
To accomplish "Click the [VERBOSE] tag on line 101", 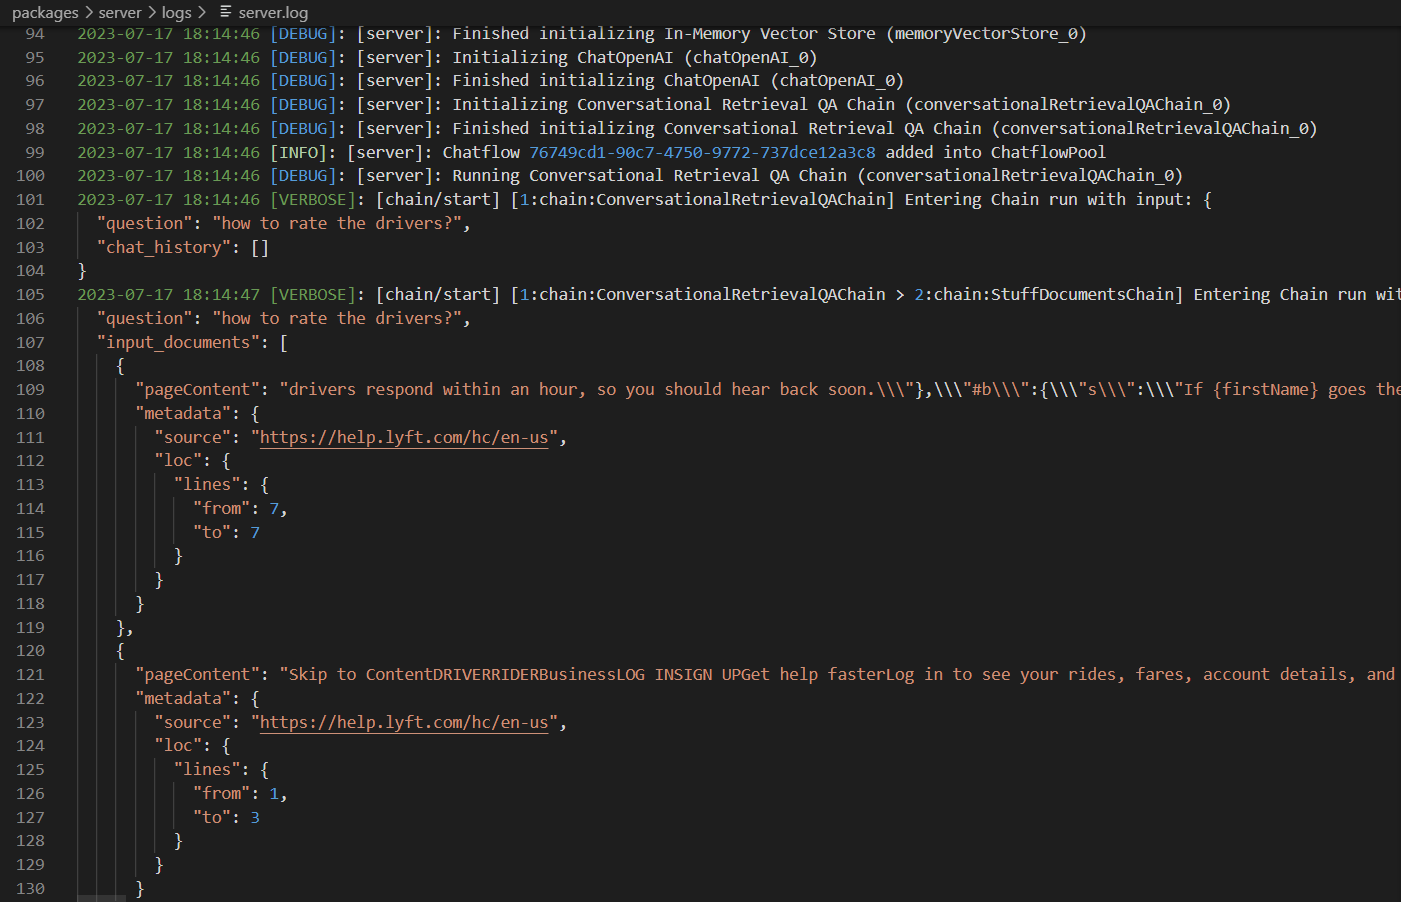I will (x=313, y=199).
